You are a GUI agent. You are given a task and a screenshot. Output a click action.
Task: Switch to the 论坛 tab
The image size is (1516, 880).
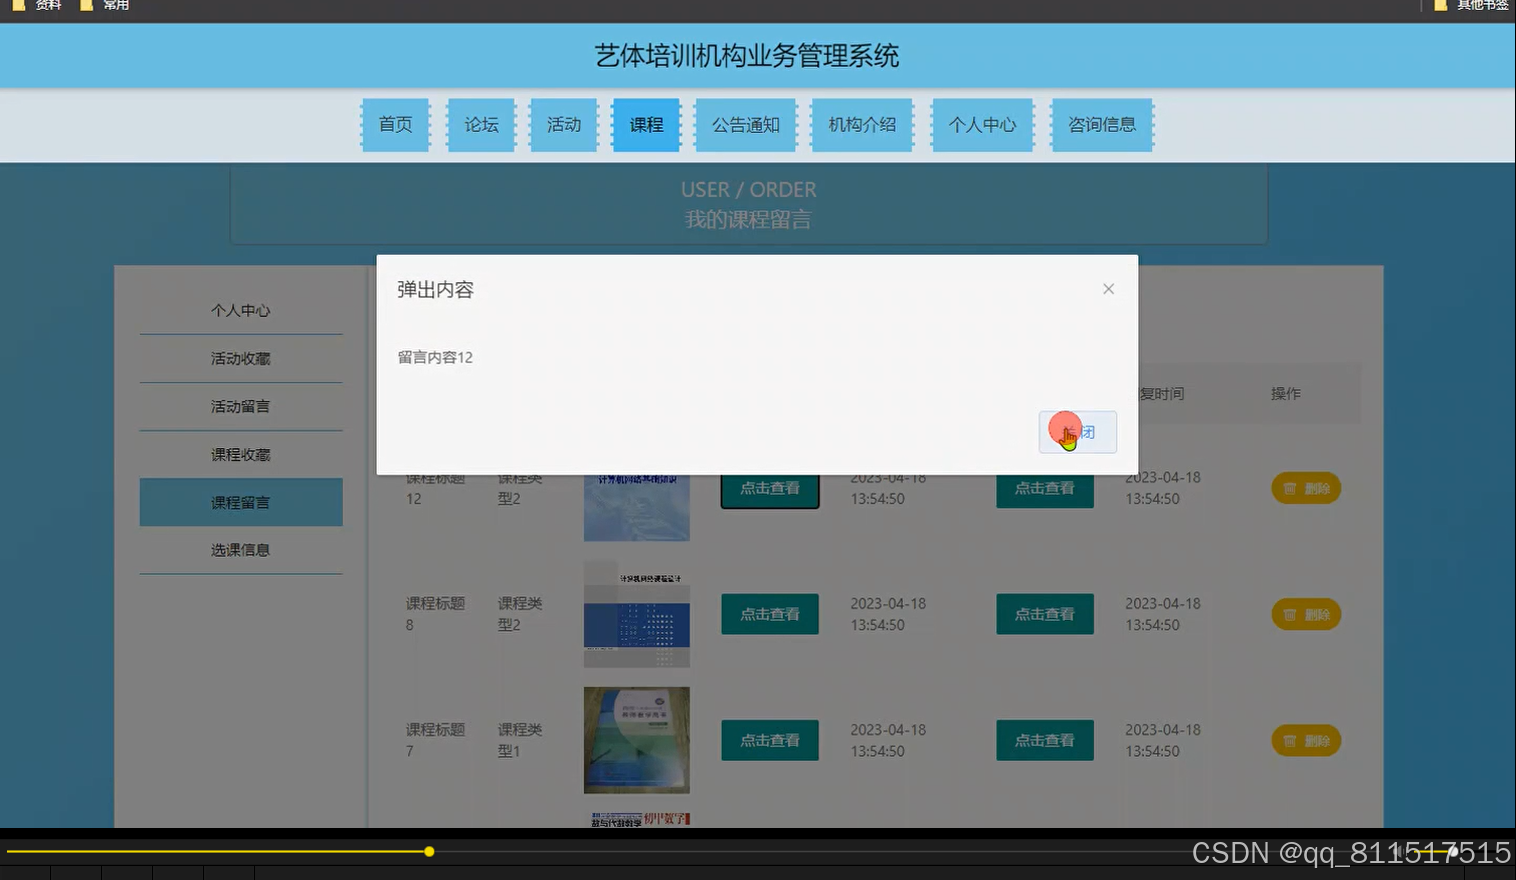[480, 124]
